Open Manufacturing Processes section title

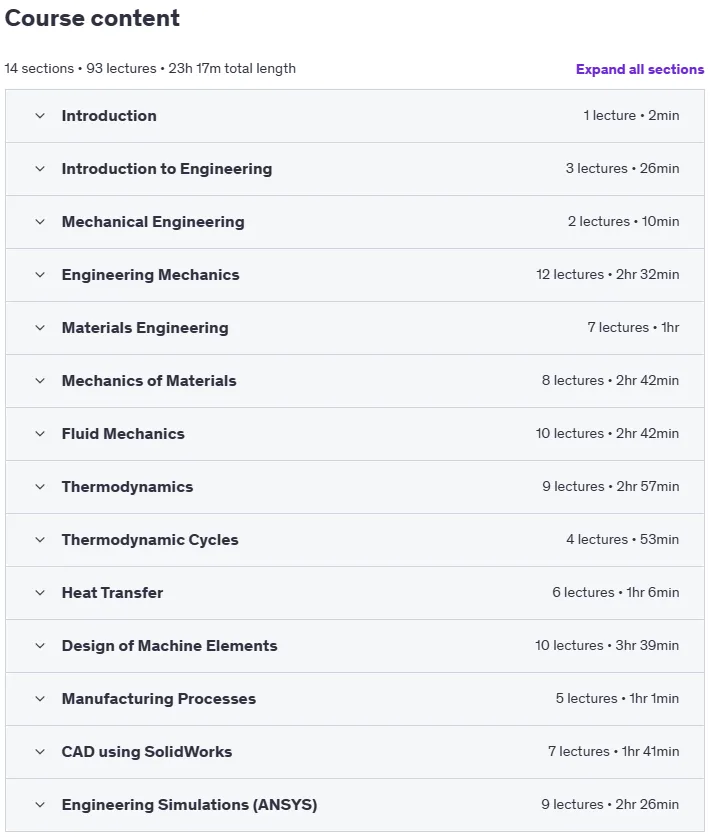pyautogui.click(x=159, y=699)
